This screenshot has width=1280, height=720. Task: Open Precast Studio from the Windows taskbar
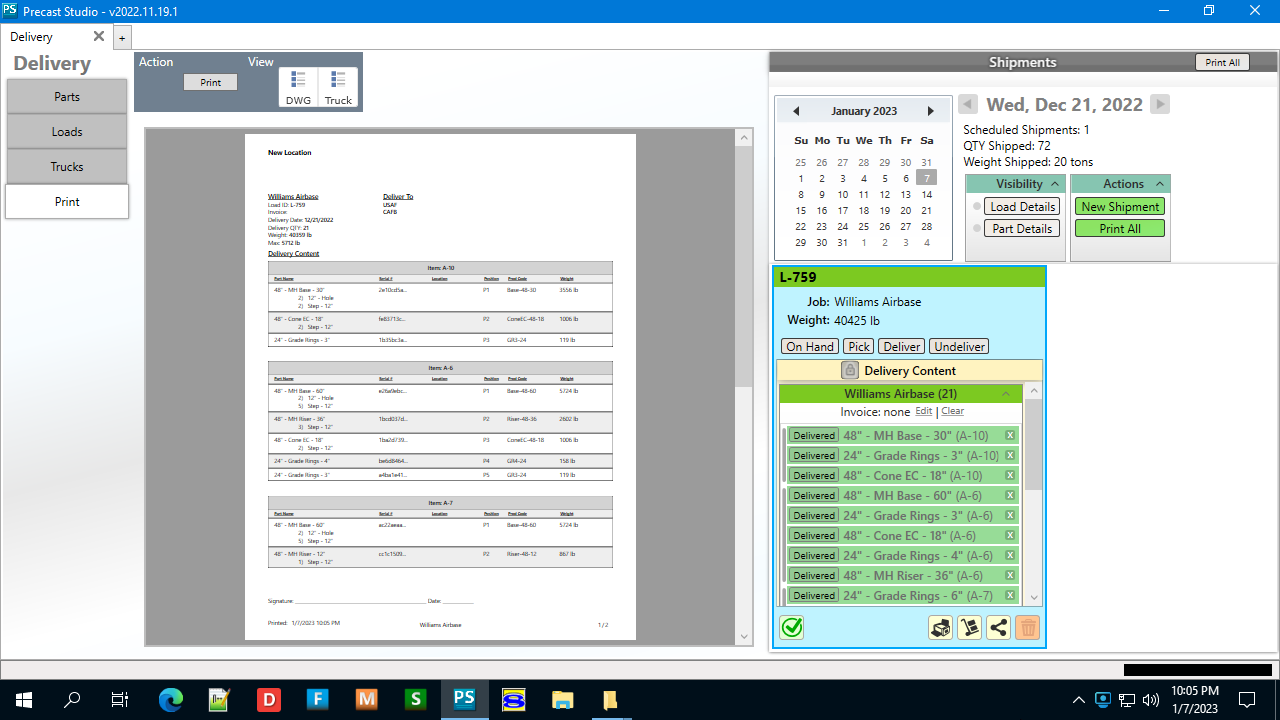[464, 699]
